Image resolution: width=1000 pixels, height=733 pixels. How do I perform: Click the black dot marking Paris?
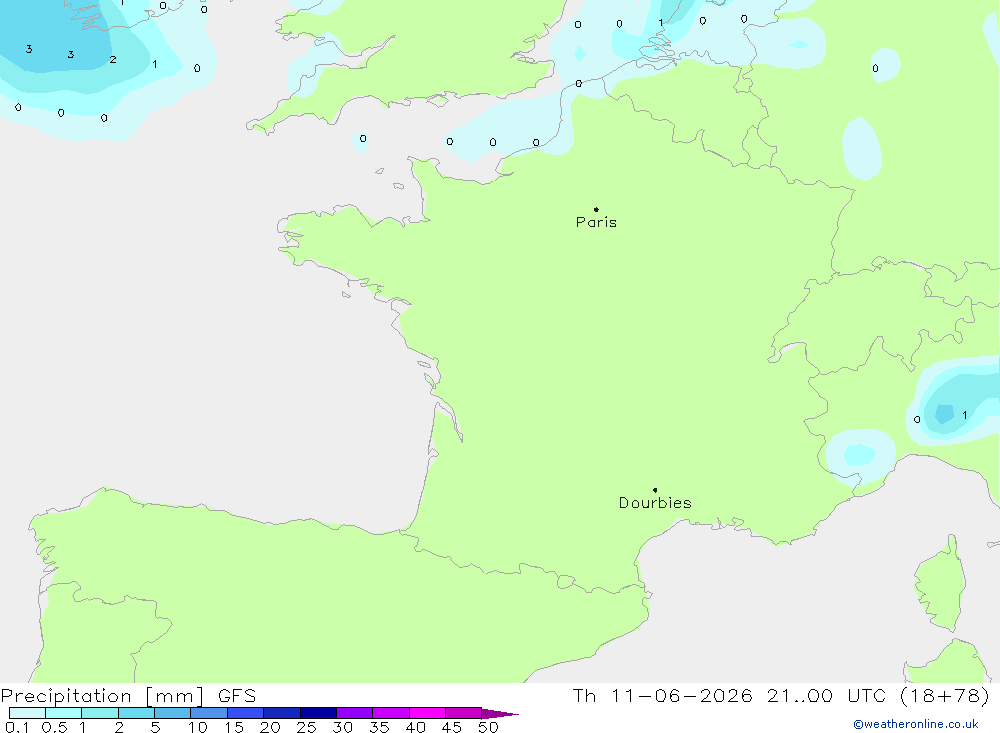[x=596, y=209]
